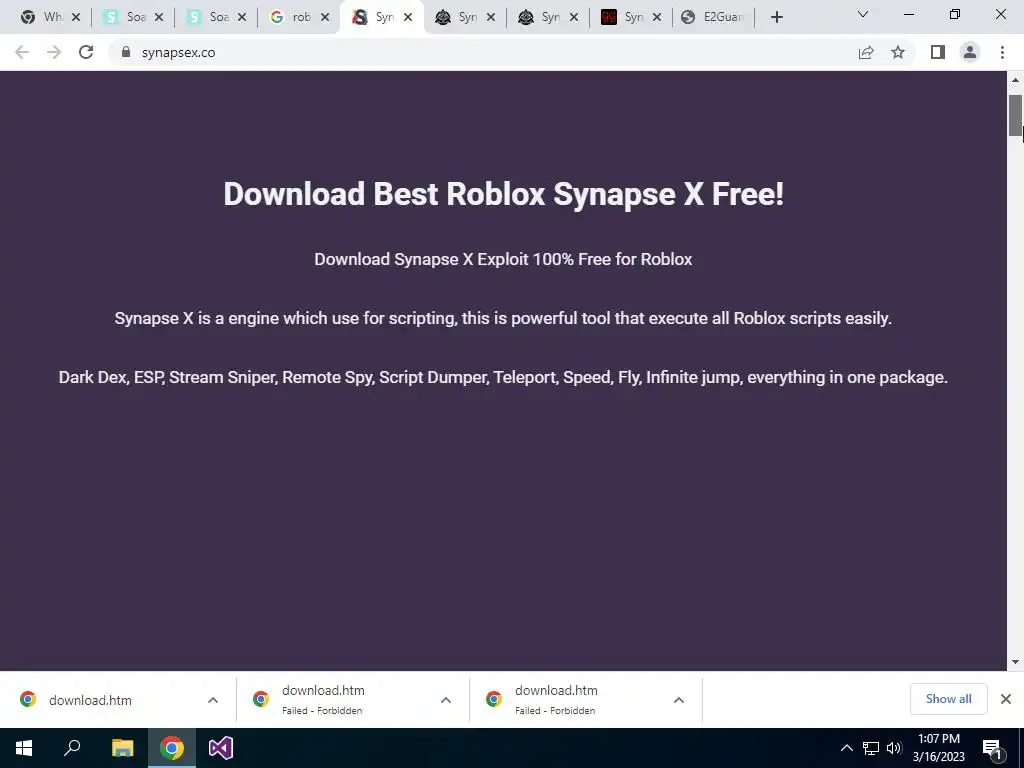Open network status tray icon
Viewport: 1024px width, 768px height.
[x=871, y=748]
